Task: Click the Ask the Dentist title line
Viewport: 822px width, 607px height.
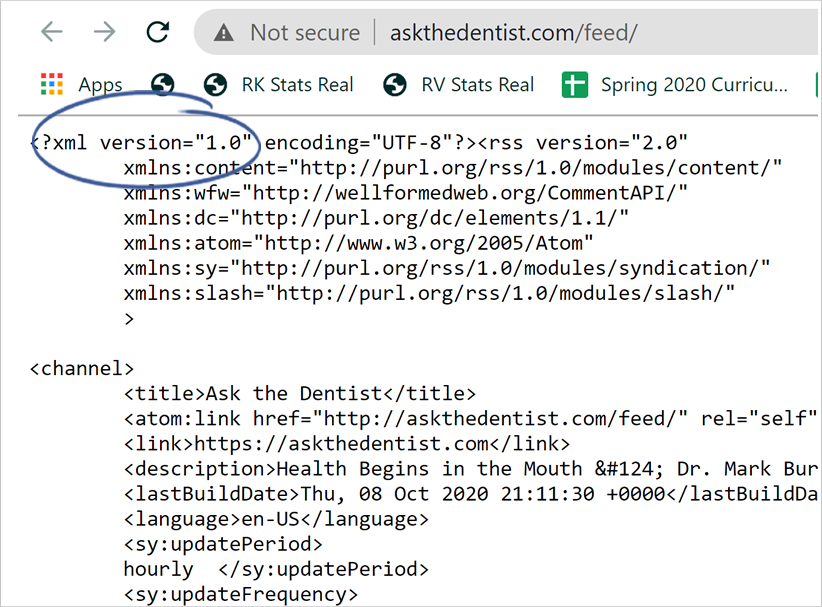Action: pyautogui.click(x=300, y=394)
